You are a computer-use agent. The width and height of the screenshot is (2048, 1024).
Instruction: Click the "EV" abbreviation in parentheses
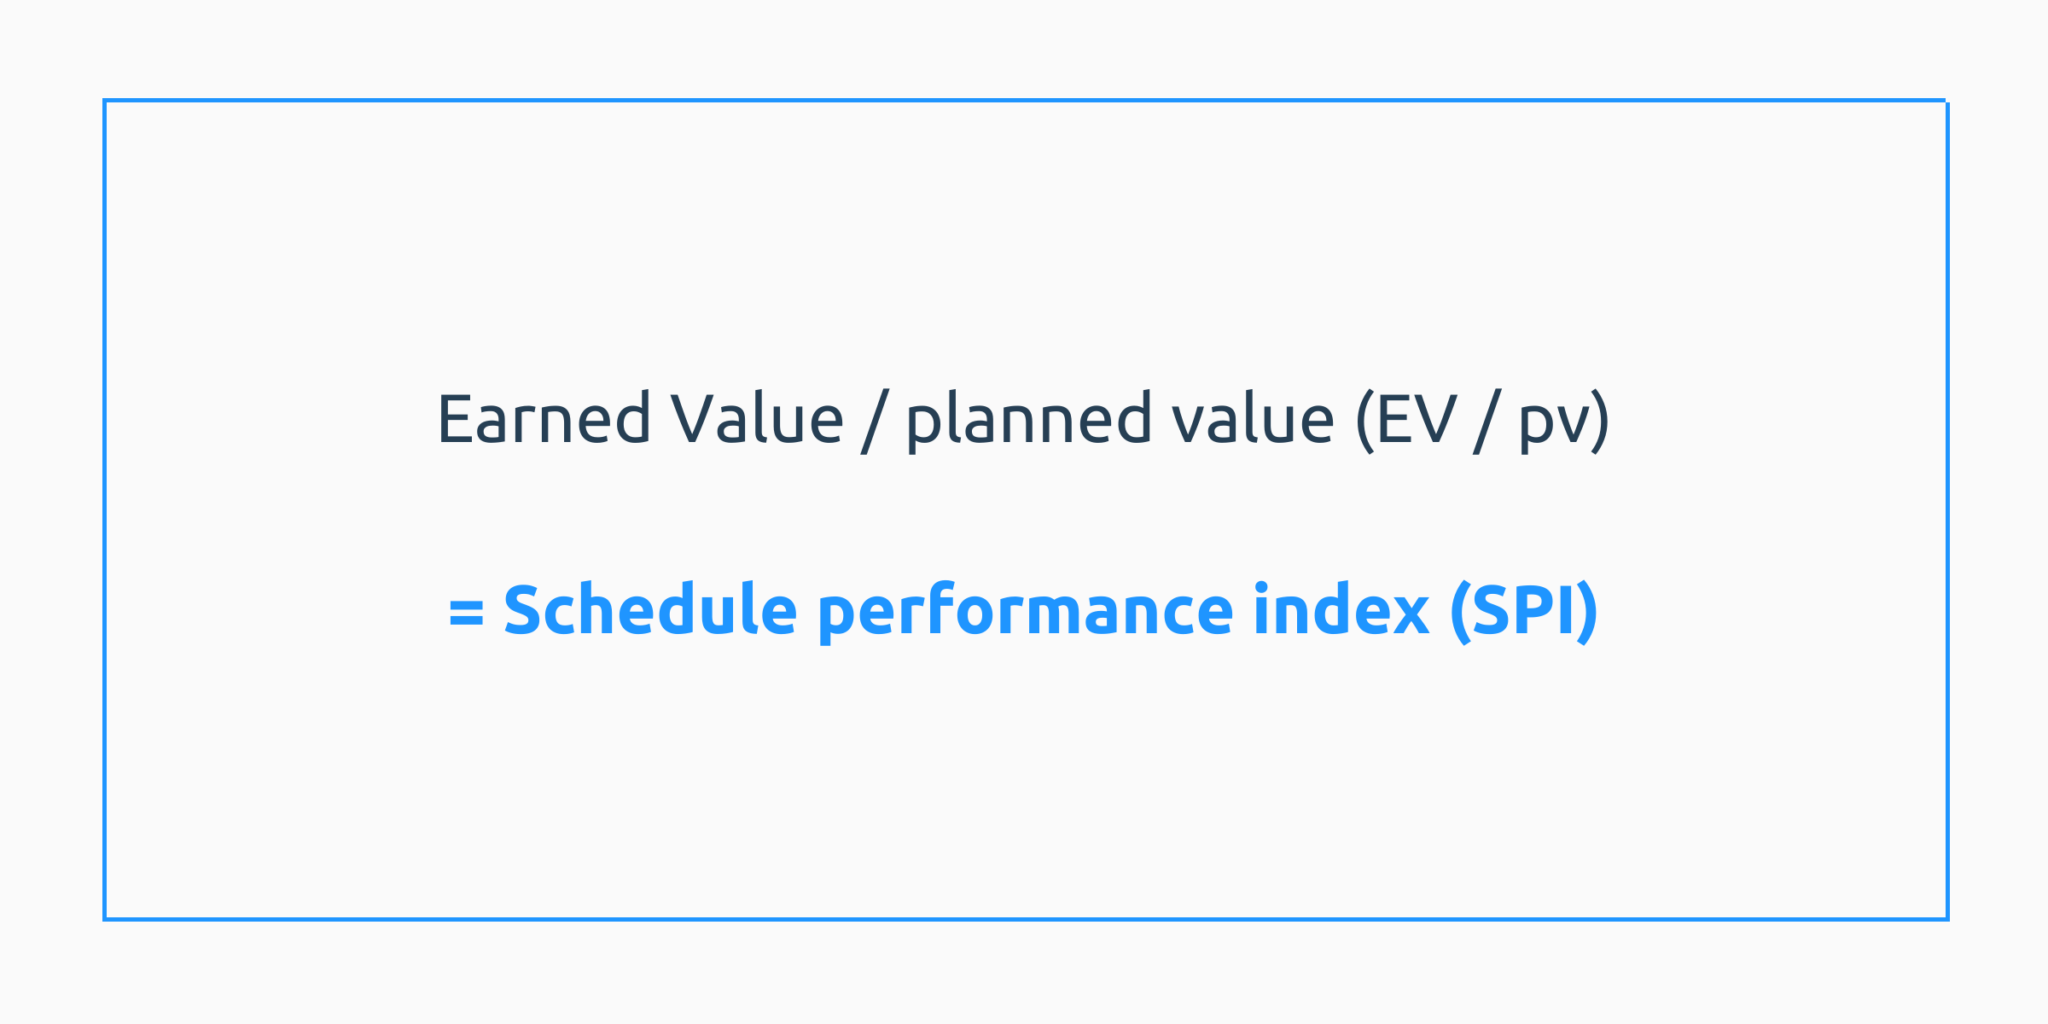1416,419
